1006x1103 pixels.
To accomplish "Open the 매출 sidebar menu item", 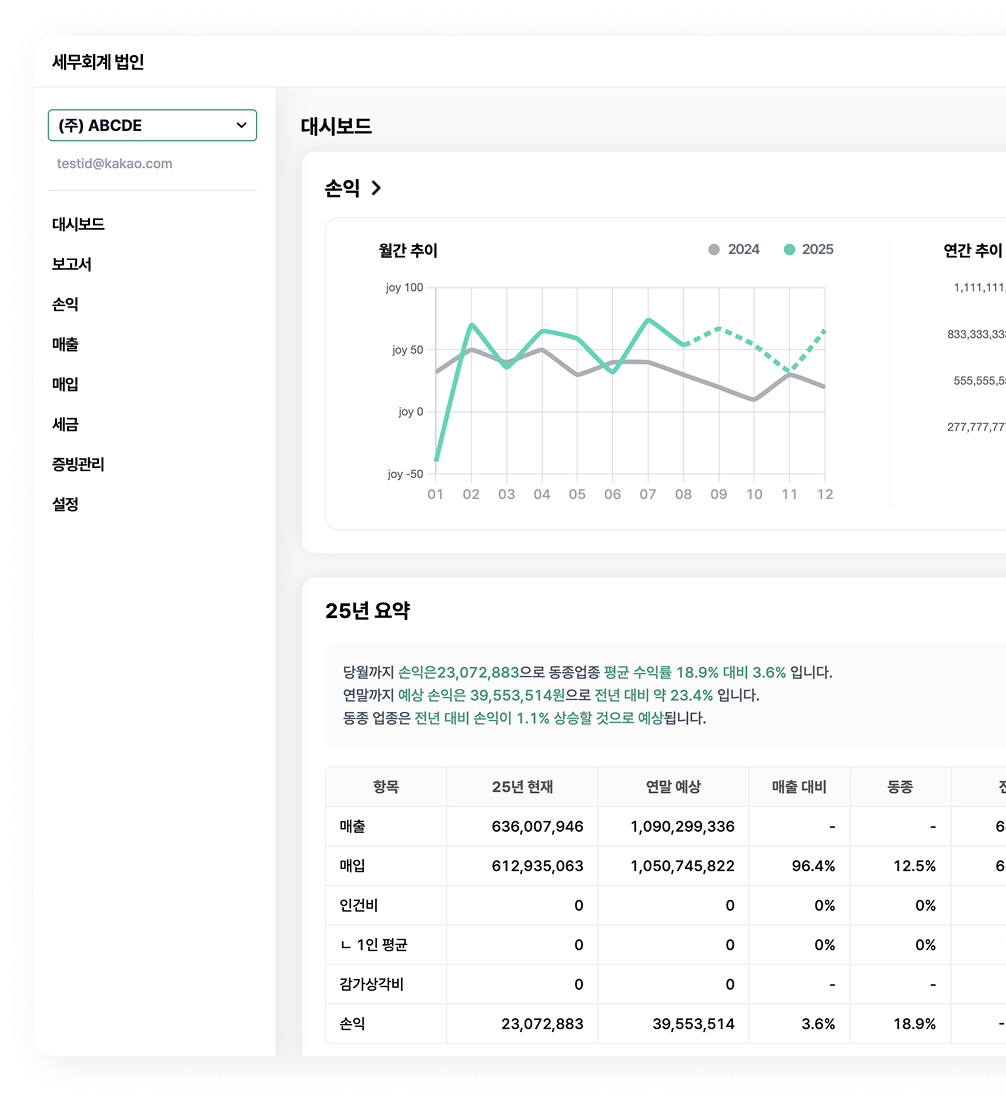I will coord(65,344).
